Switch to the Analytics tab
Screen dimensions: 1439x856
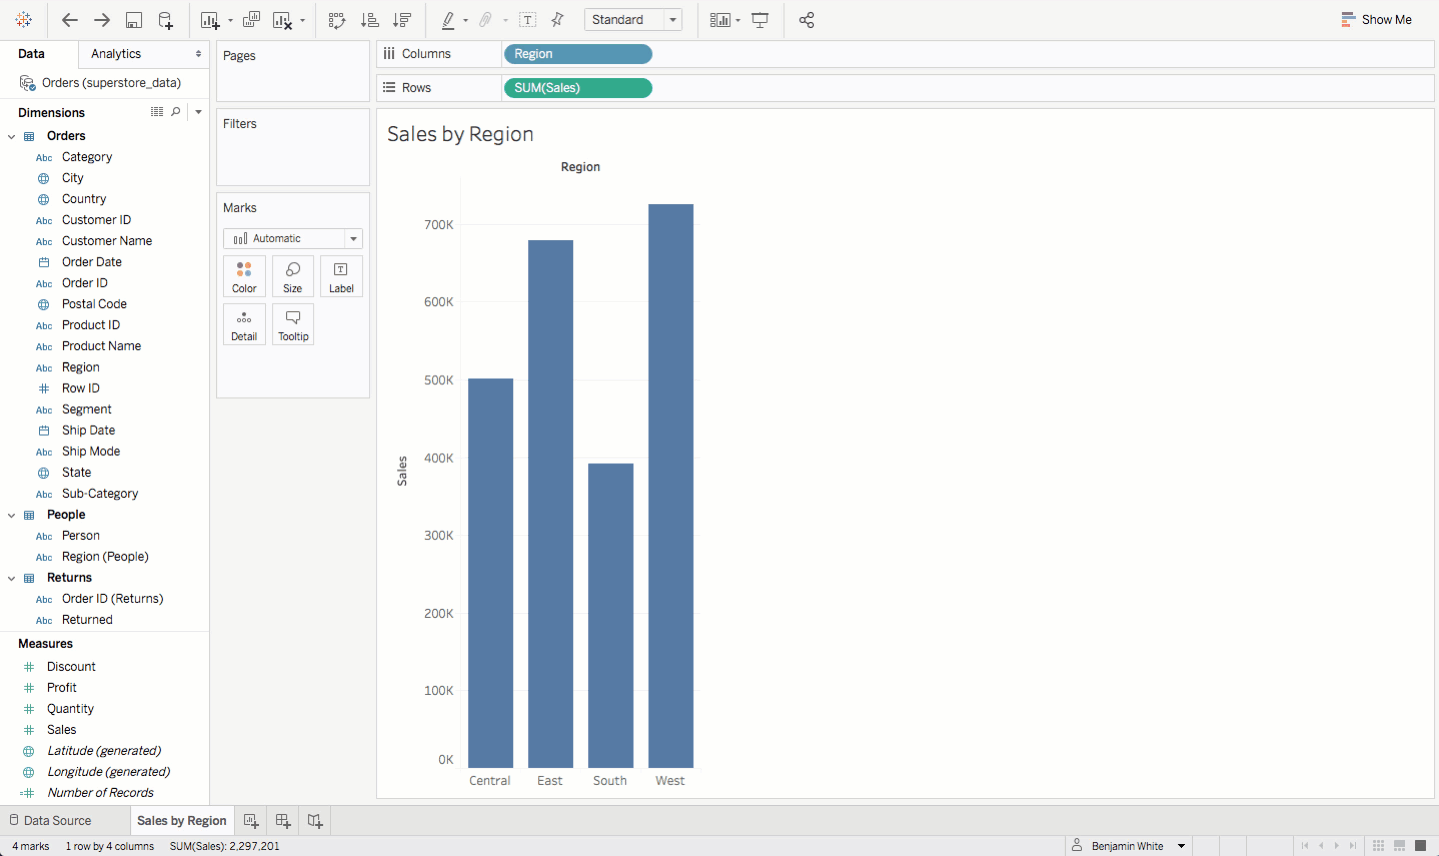pyautogui.click(x=116, y=54)
